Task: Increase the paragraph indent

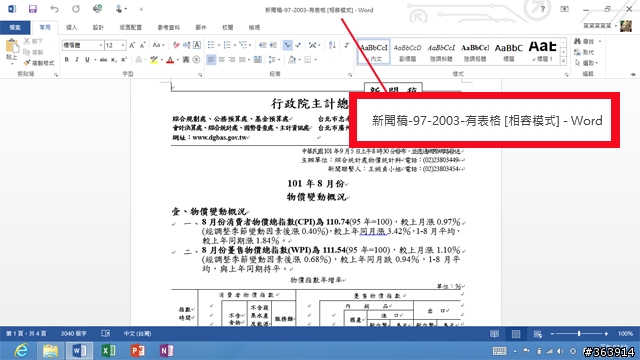Action: (273, 45)
